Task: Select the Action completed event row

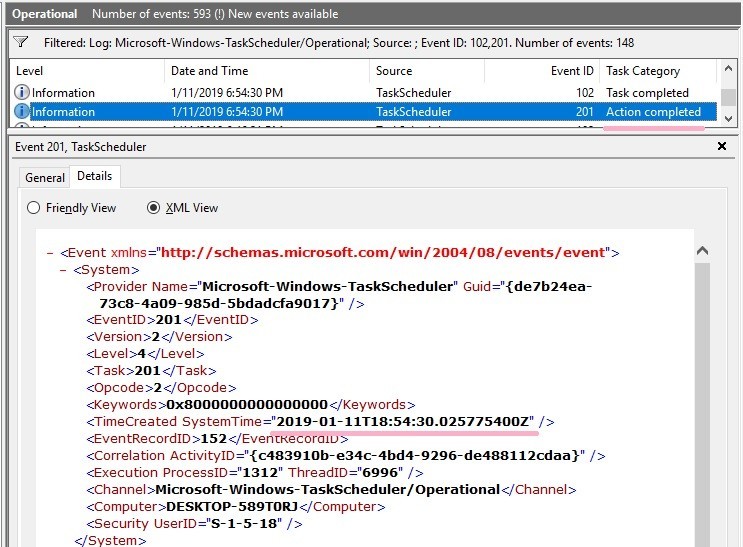Action: 363,112
